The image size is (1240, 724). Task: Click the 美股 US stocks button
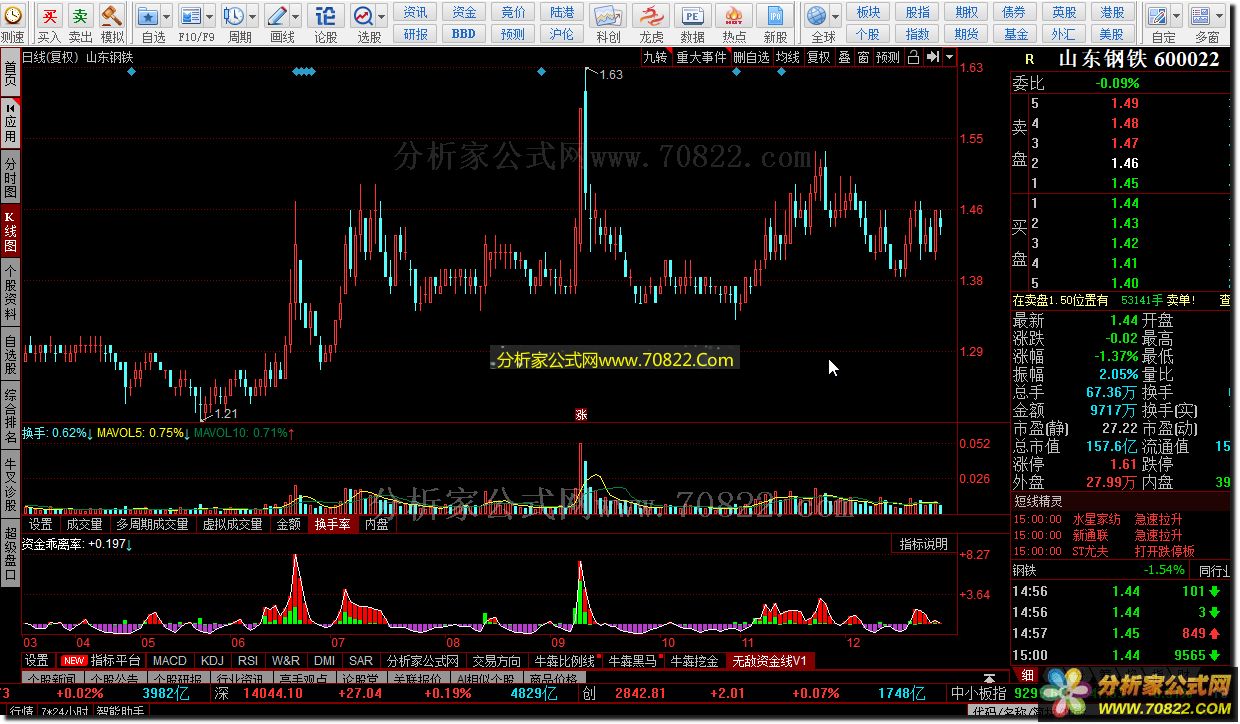[x=1112, y=33]
